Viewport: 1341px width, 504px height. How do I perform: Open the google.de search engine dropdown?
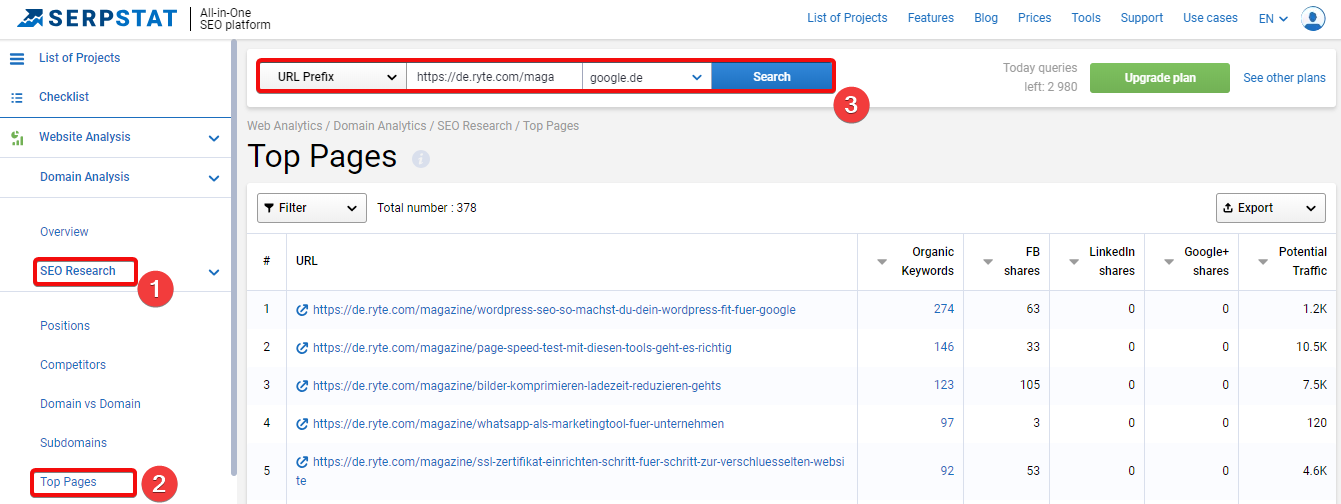647,76
